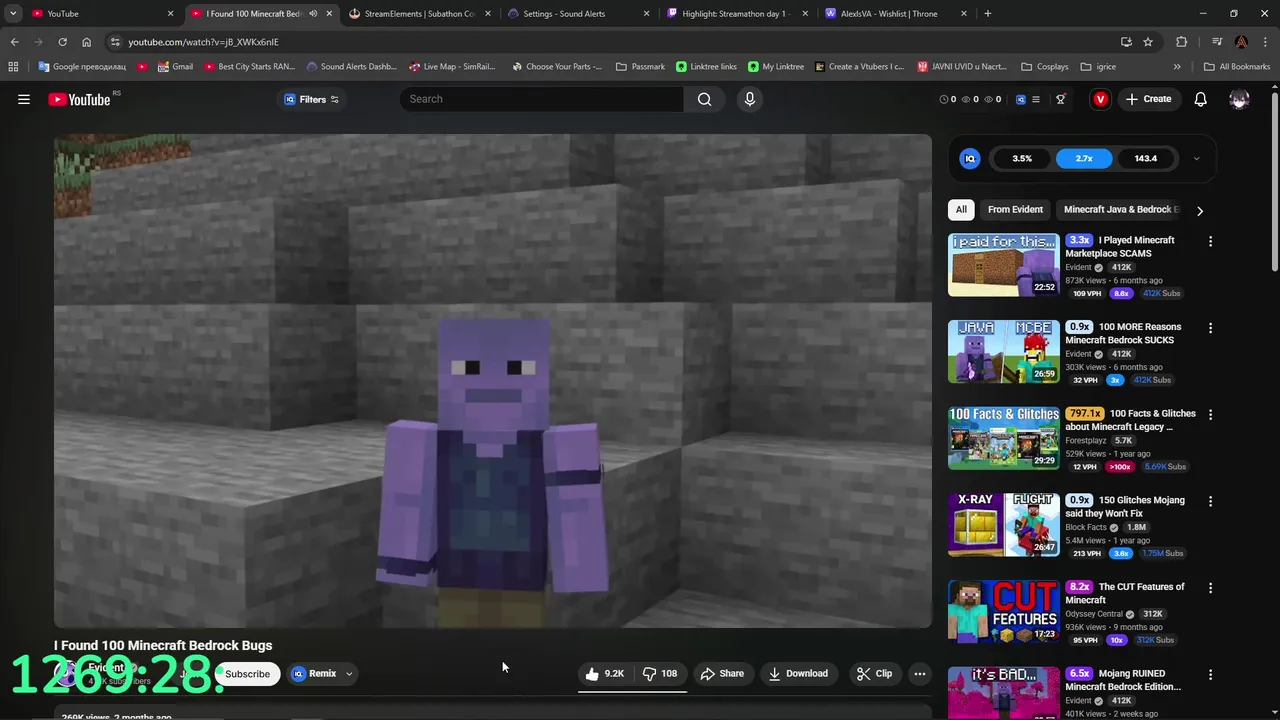Open the Gmail bookmark
This screenshot has width=1280, height=720.
pyautogui.click(x=174, y=67)
